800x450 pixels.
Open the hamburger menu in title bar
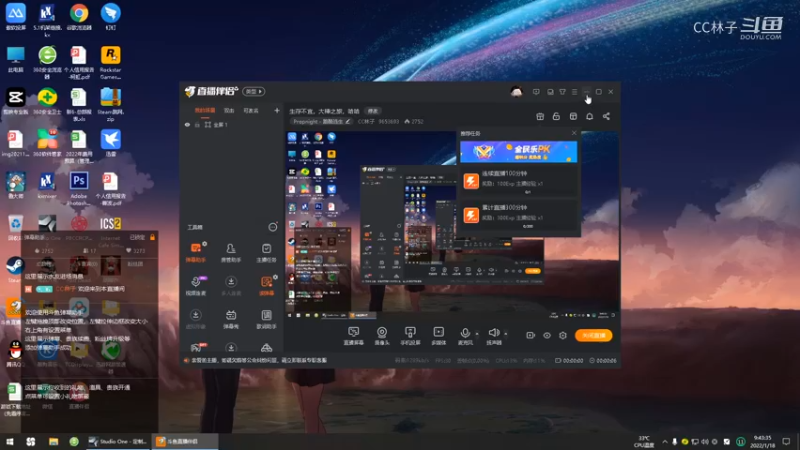coord(574,92)
